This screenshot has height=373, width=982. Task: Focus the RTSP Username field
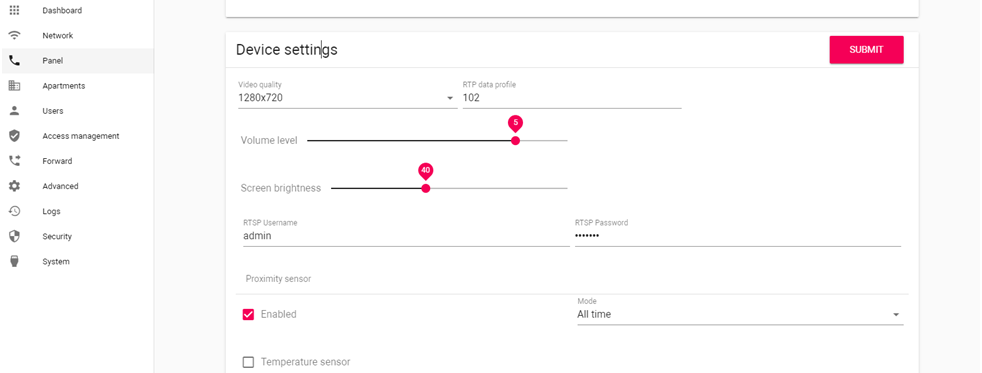(406, 236)
